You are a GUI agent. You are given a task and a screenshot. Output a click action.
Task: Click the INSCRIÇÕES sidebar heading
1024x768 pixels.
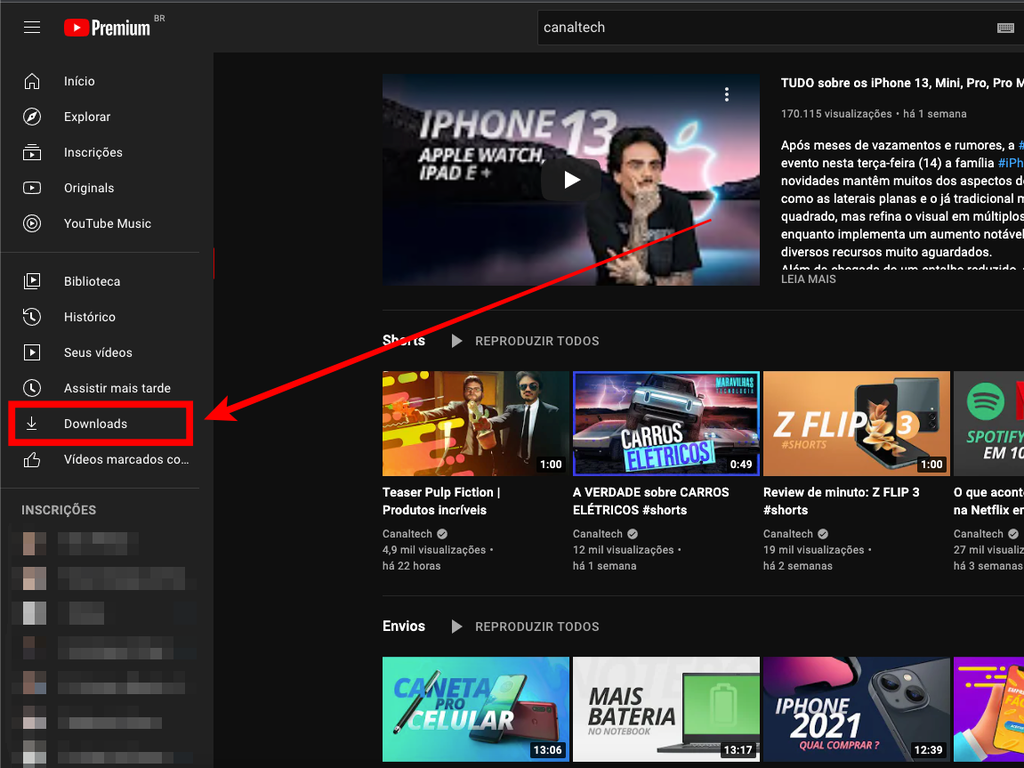click(x=59, y=510)
